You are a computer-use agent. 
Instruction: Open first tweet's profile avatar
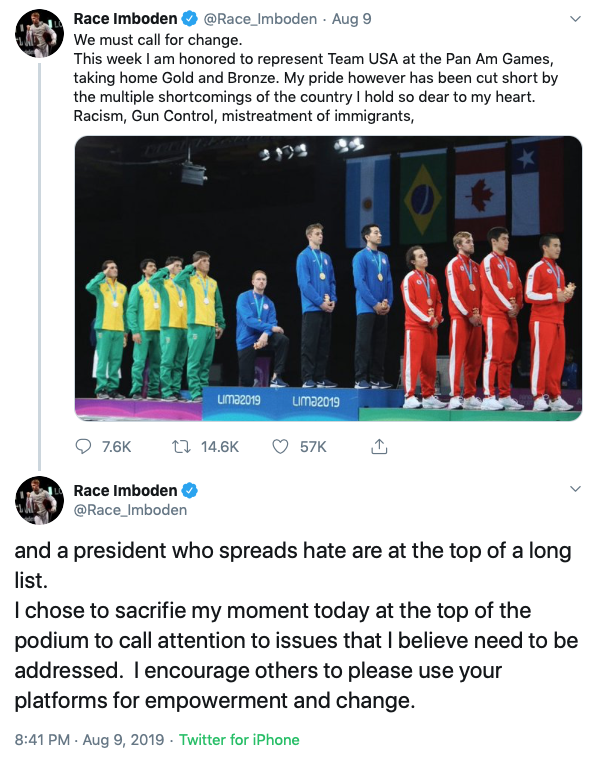click(39, 33)
